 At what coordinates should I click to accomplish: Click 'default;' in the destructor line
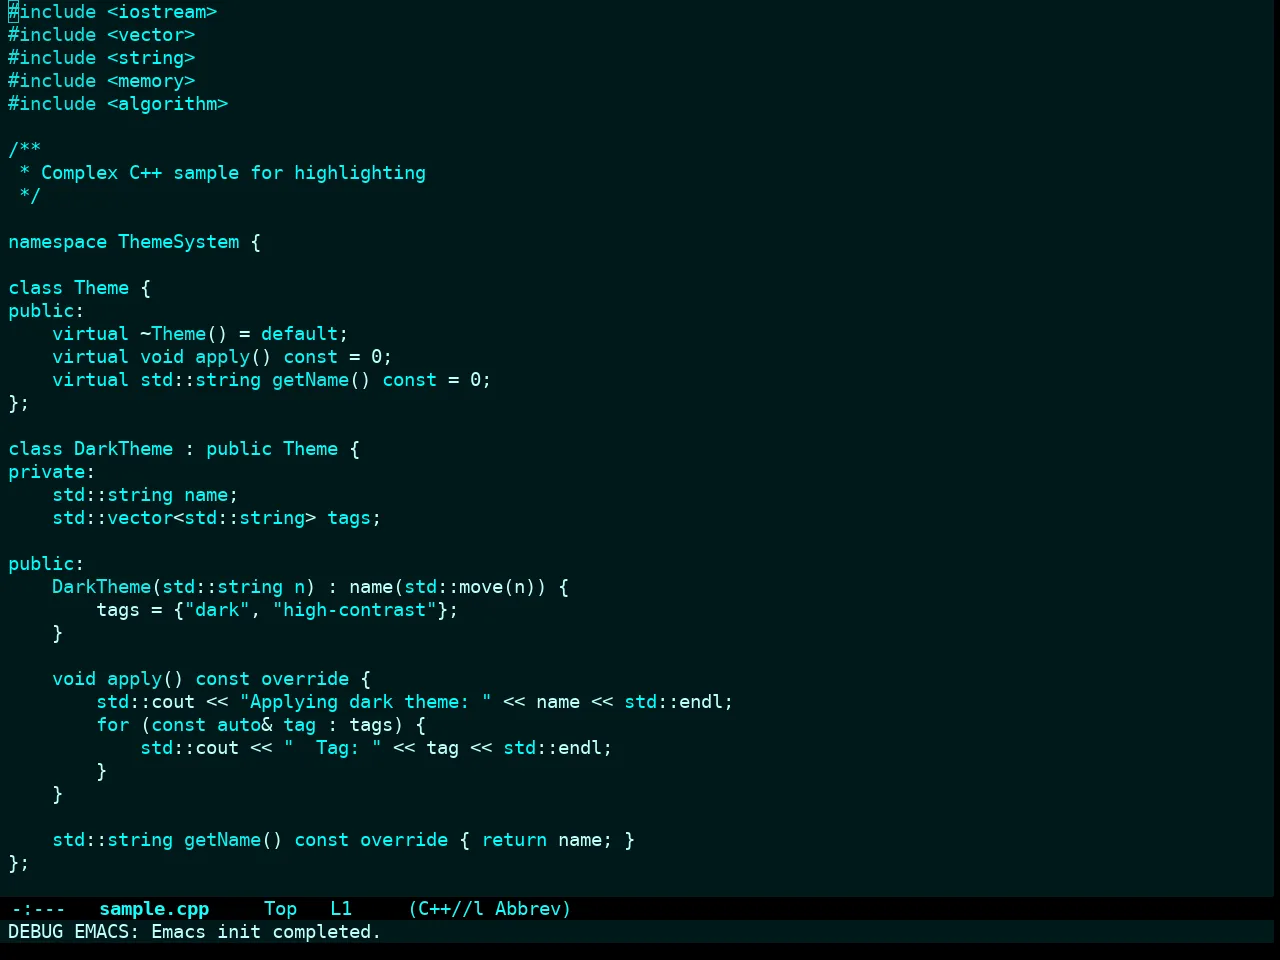click(x=305, y=334)
